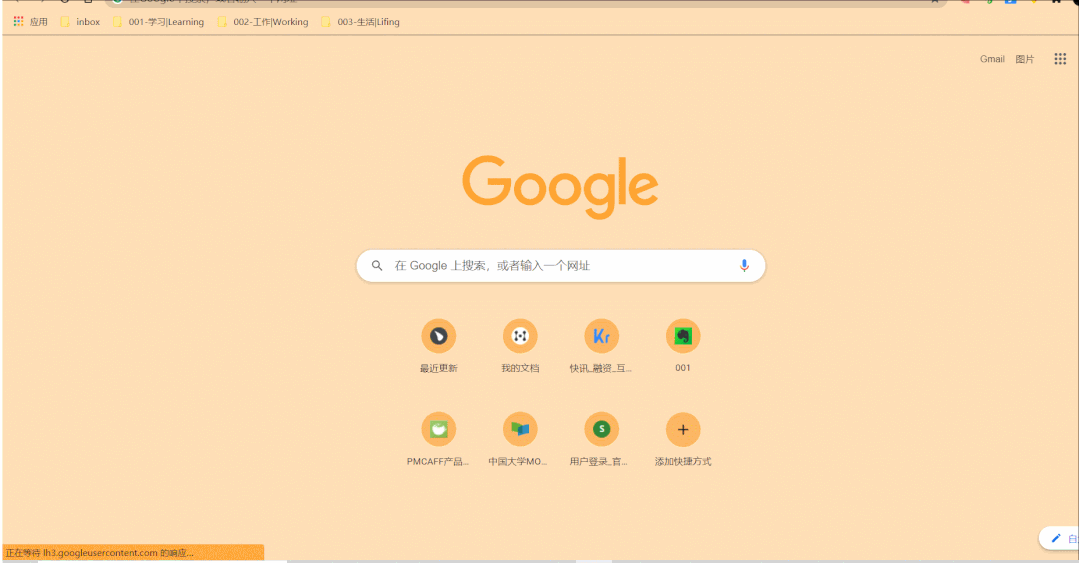Expand the 001-学习|Learning bookmark folder
Image resolution: width=1079 pixels, height=563 pixels.
tap(158, 22)
